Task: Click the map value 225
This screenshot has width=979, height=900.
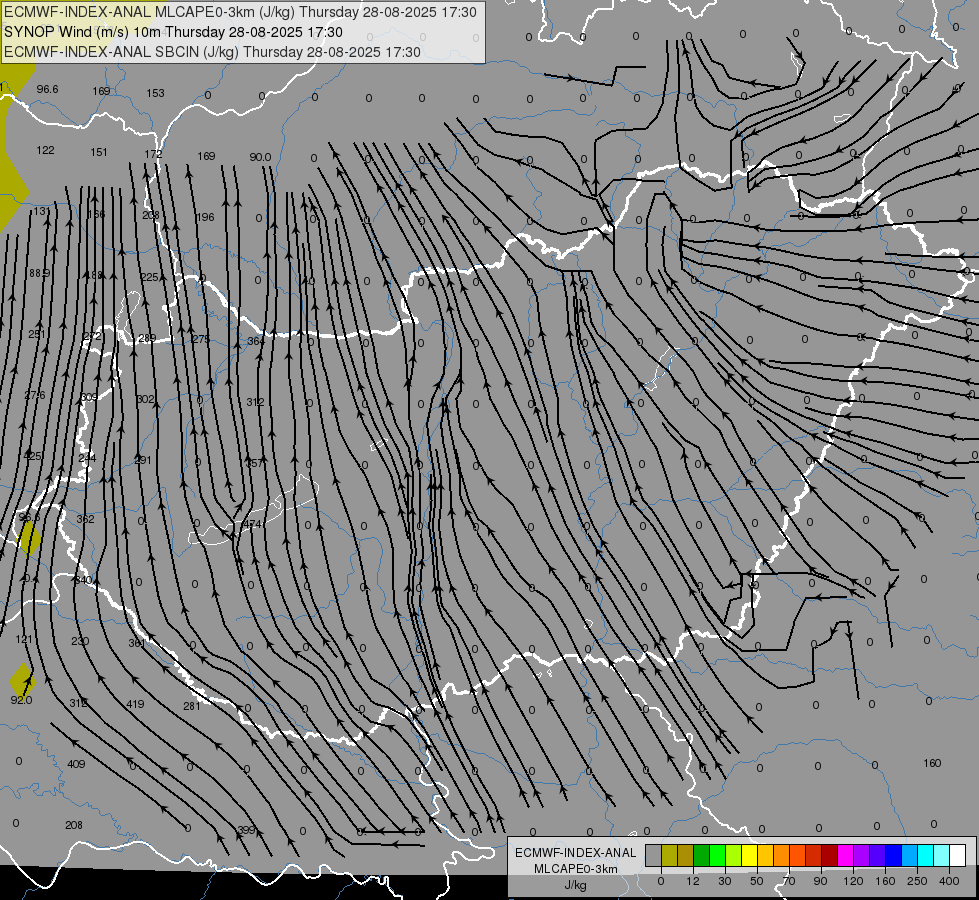Action: [149, 277]
